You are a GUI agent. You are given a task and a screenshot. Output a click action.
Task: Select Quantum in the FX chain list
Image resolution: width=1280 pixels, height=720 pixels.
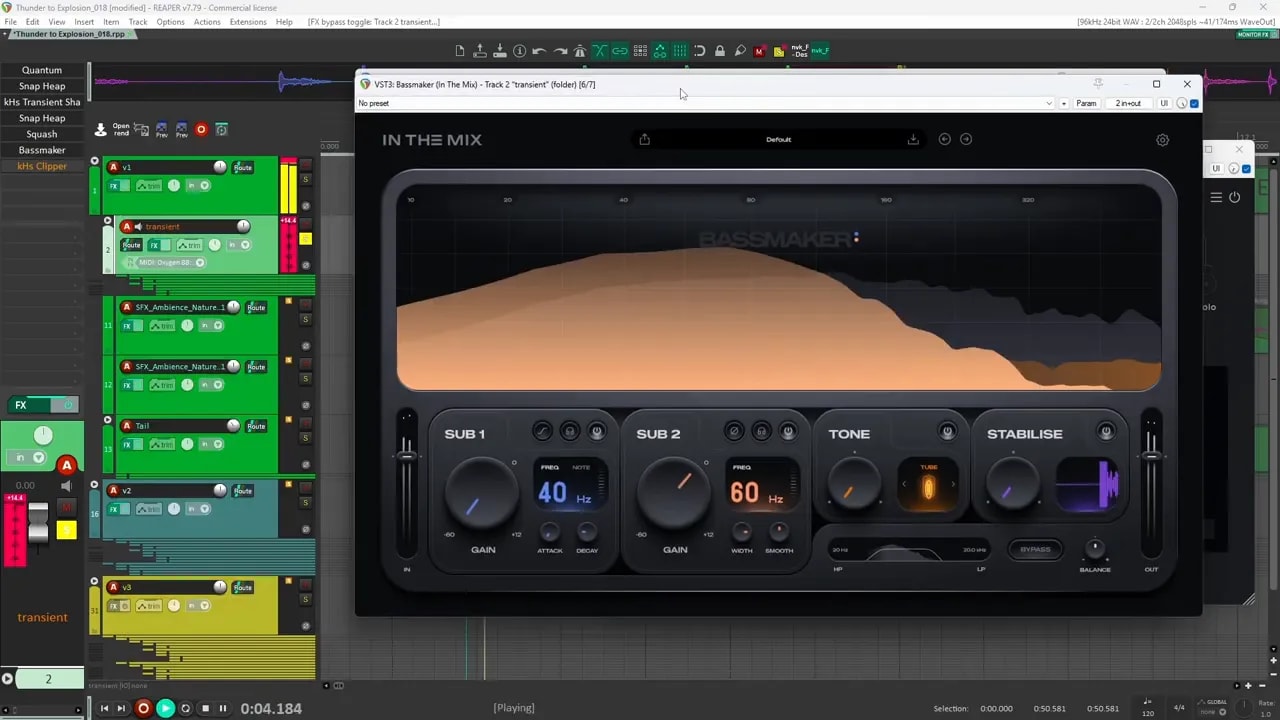(42, 70)
